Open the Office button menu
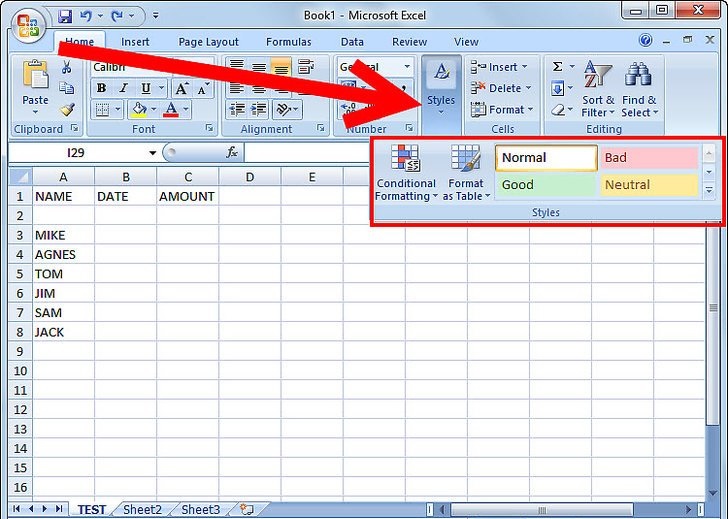The height and width of the screenshot is (519, 728). (x=27, y=26)
